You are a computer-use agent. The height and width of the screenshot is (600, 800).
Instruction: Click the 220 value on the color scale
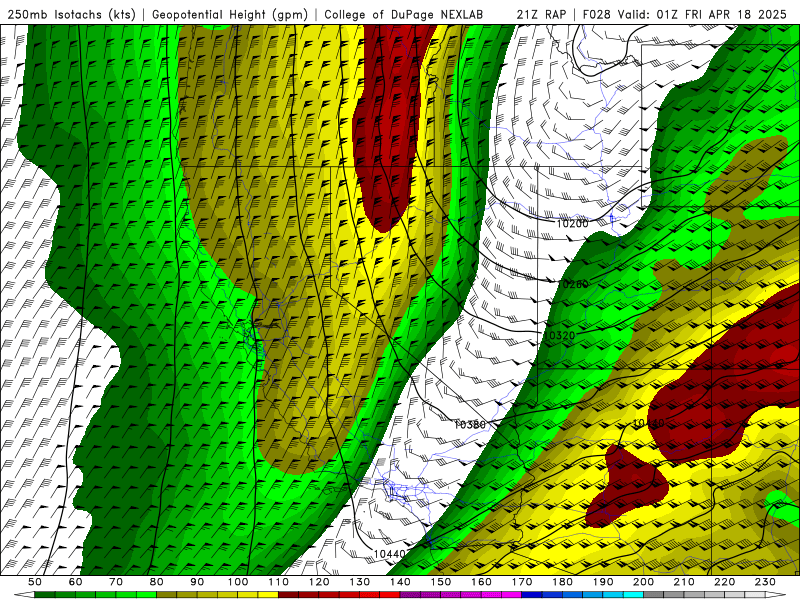(725, 582)
